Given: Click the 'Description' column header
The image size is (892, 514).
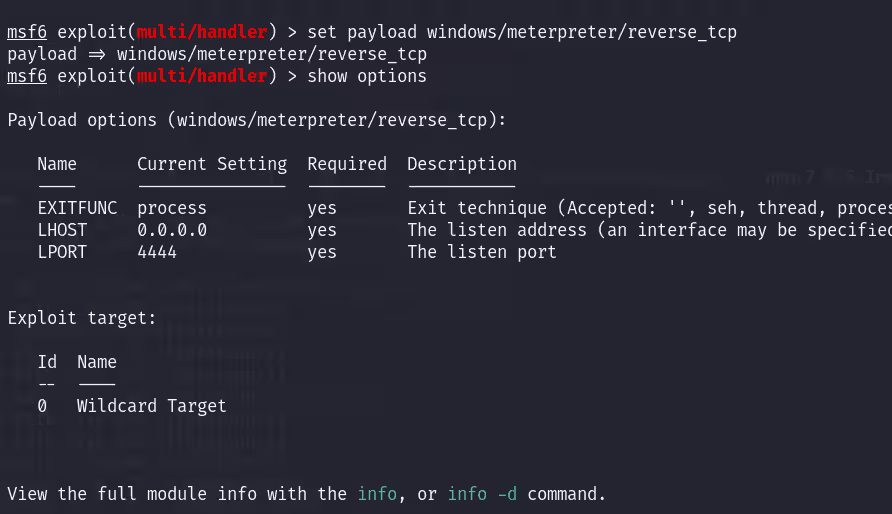Looking at the screenshot, I should coord(462,164).
